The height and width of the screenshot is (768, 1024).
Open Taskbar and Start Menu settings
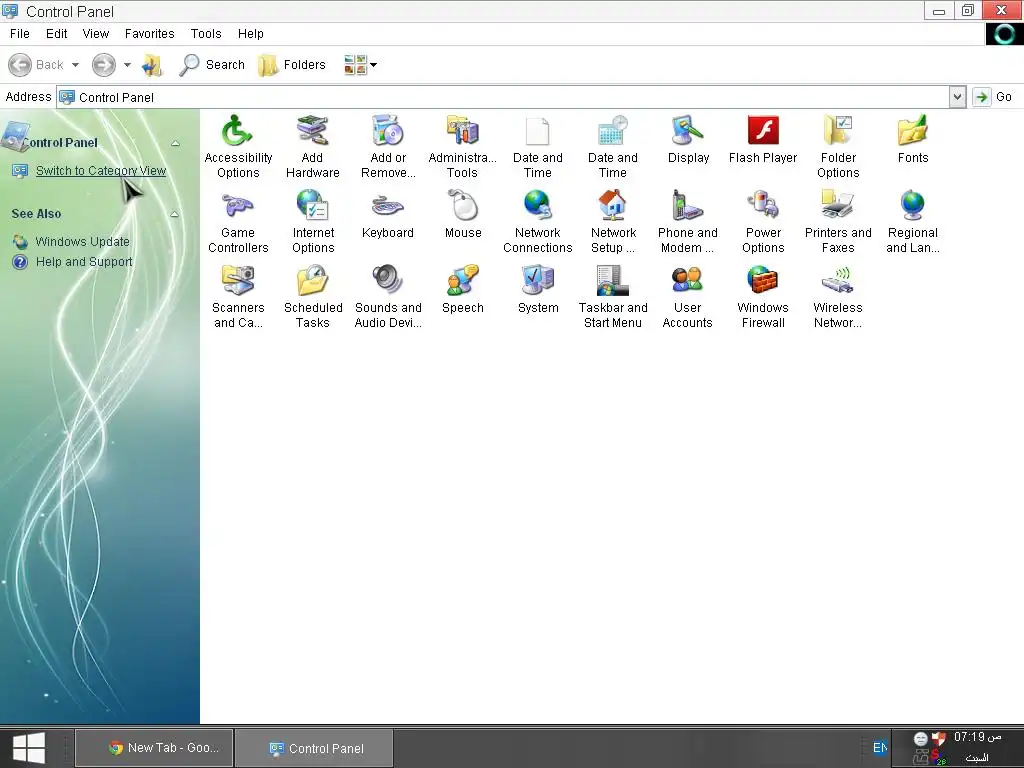coord(613,296)
